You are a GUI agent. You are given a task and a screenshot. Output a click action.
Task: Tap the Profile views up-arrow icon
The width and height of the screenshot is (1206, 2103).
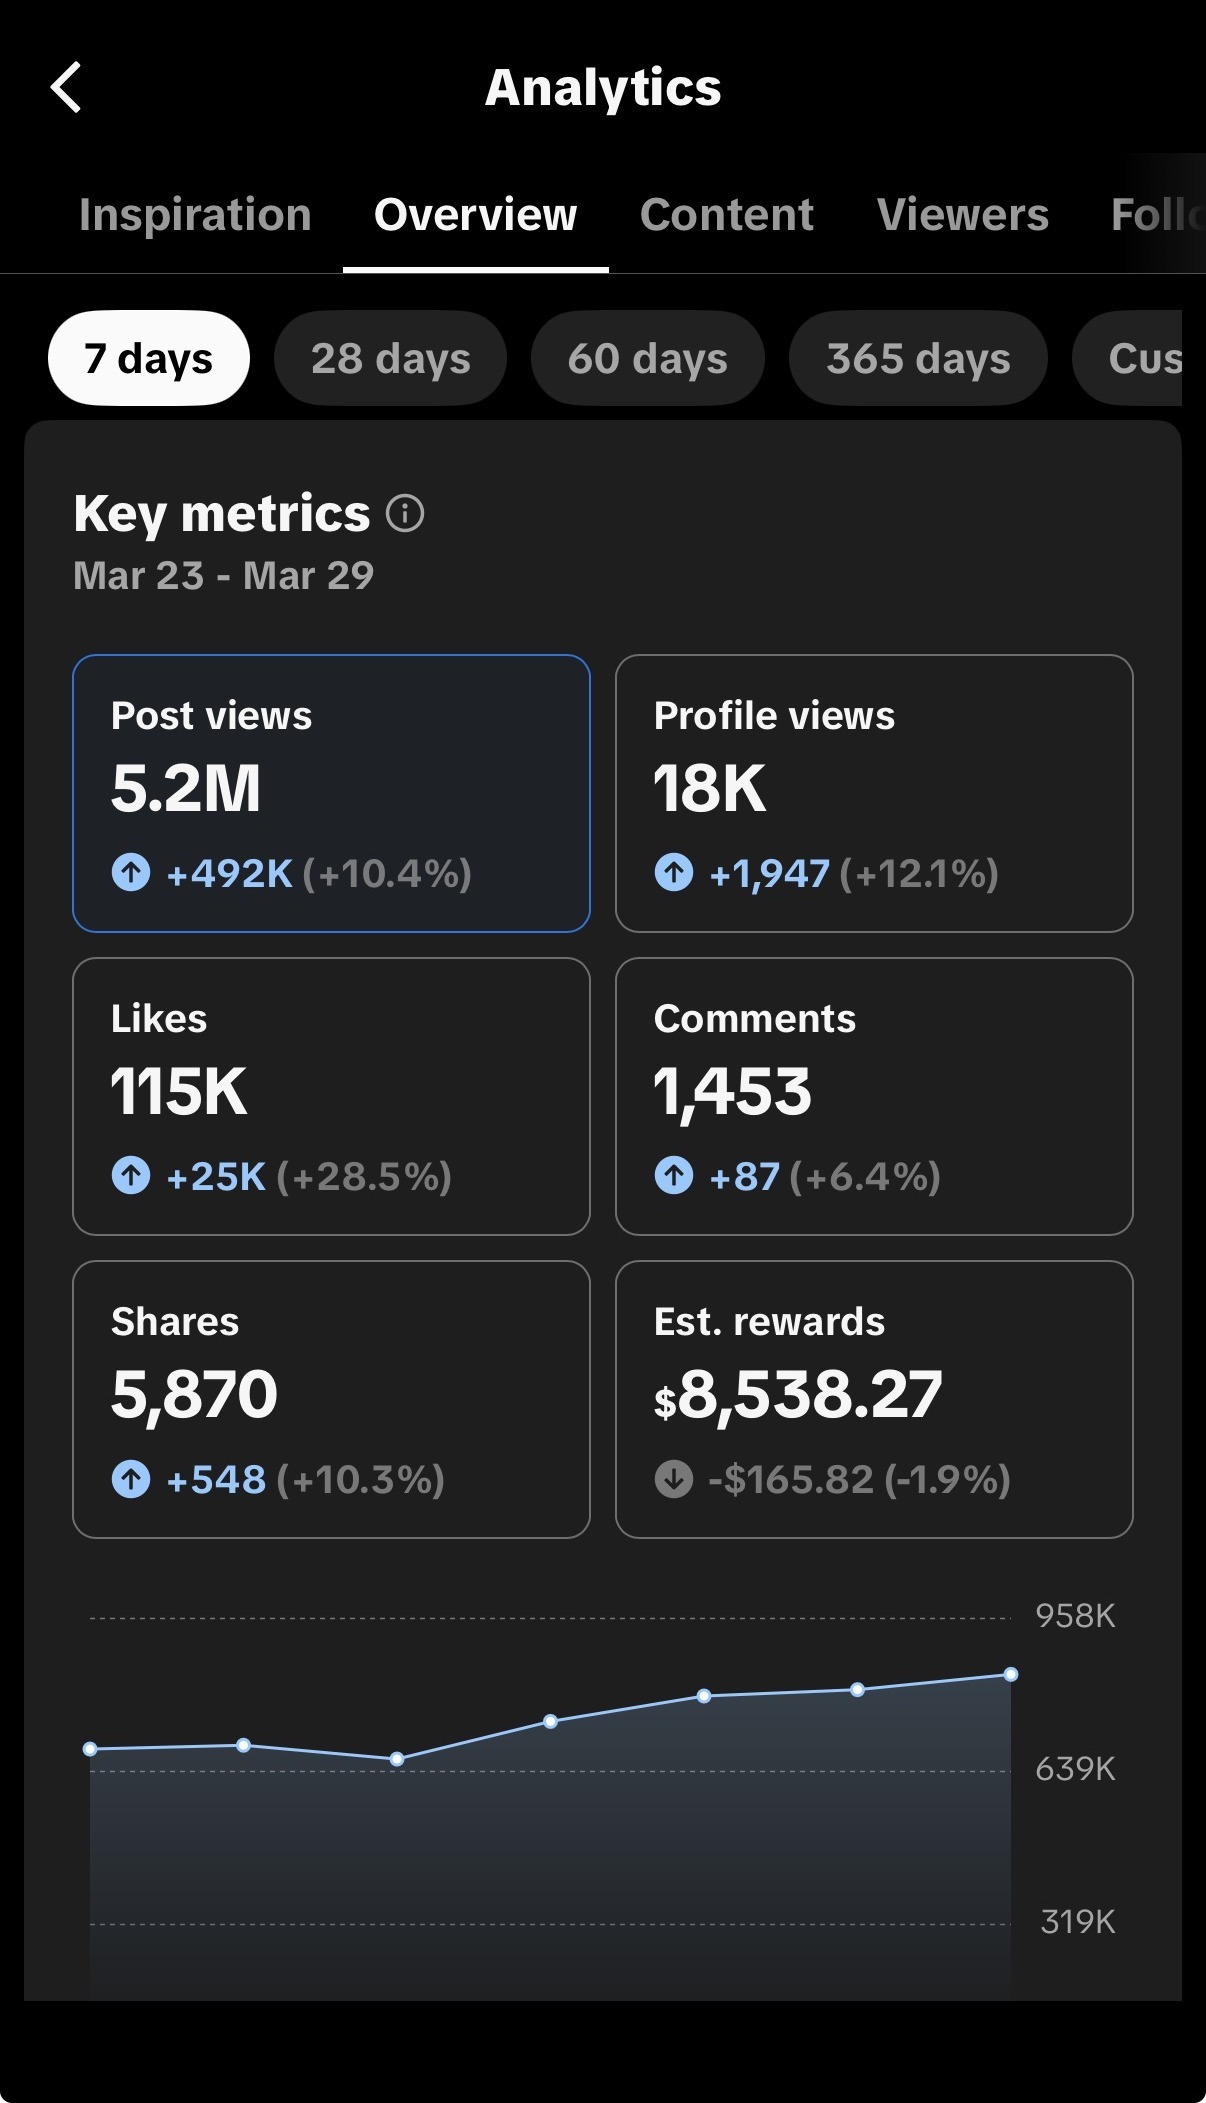click(x=674, y=872)
